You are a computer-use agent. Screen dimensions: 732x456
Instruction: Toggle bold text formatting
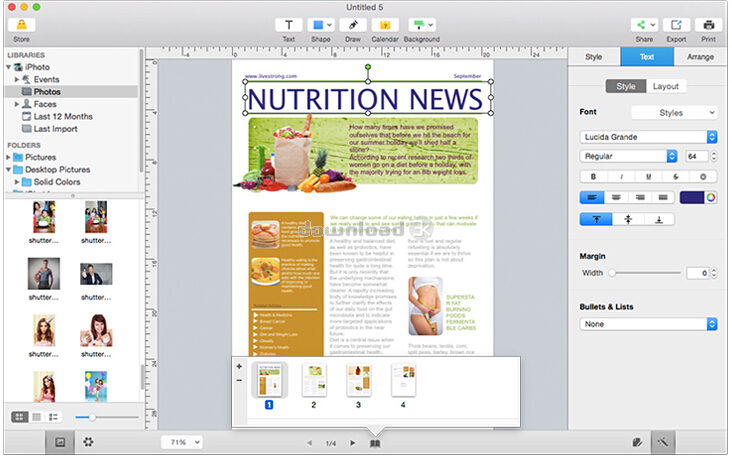pyautogui.click(x=593, y=176)
